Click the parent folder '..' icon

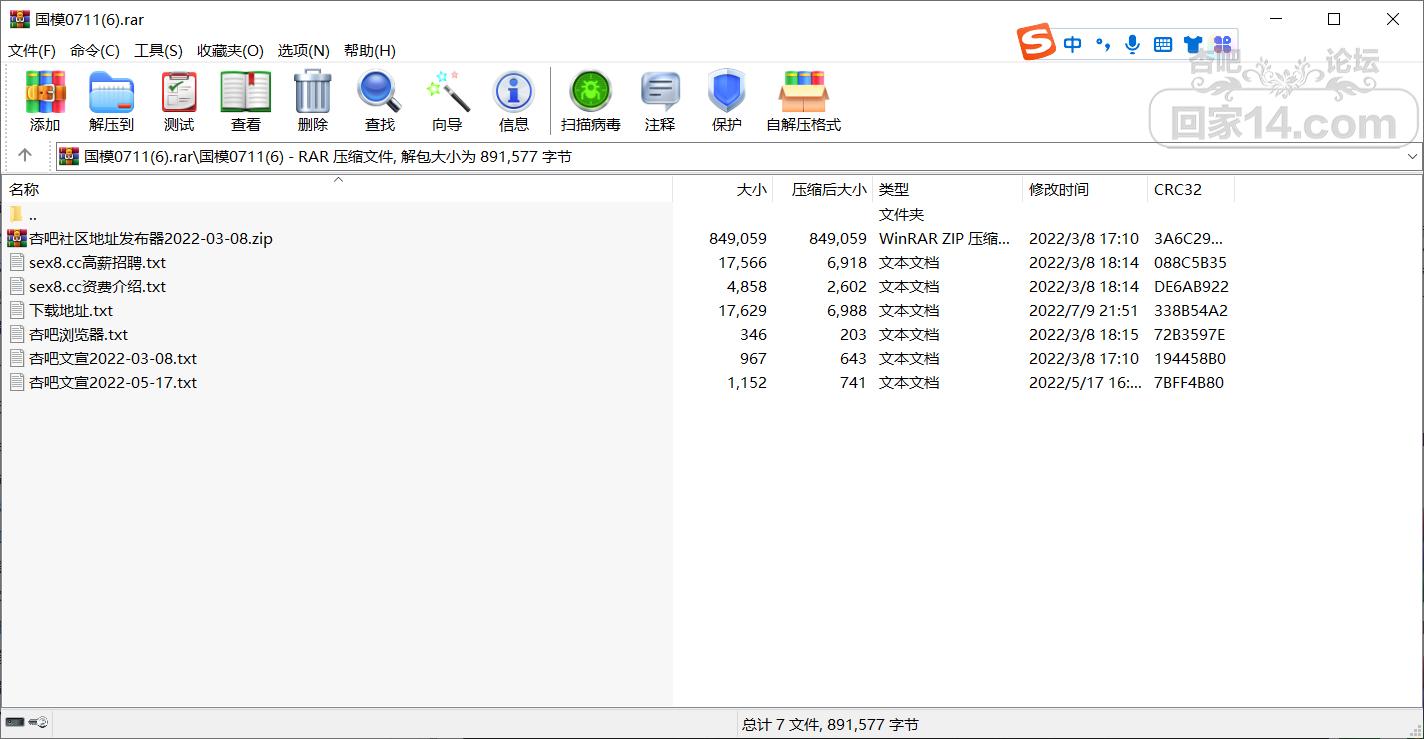point(17,214)
